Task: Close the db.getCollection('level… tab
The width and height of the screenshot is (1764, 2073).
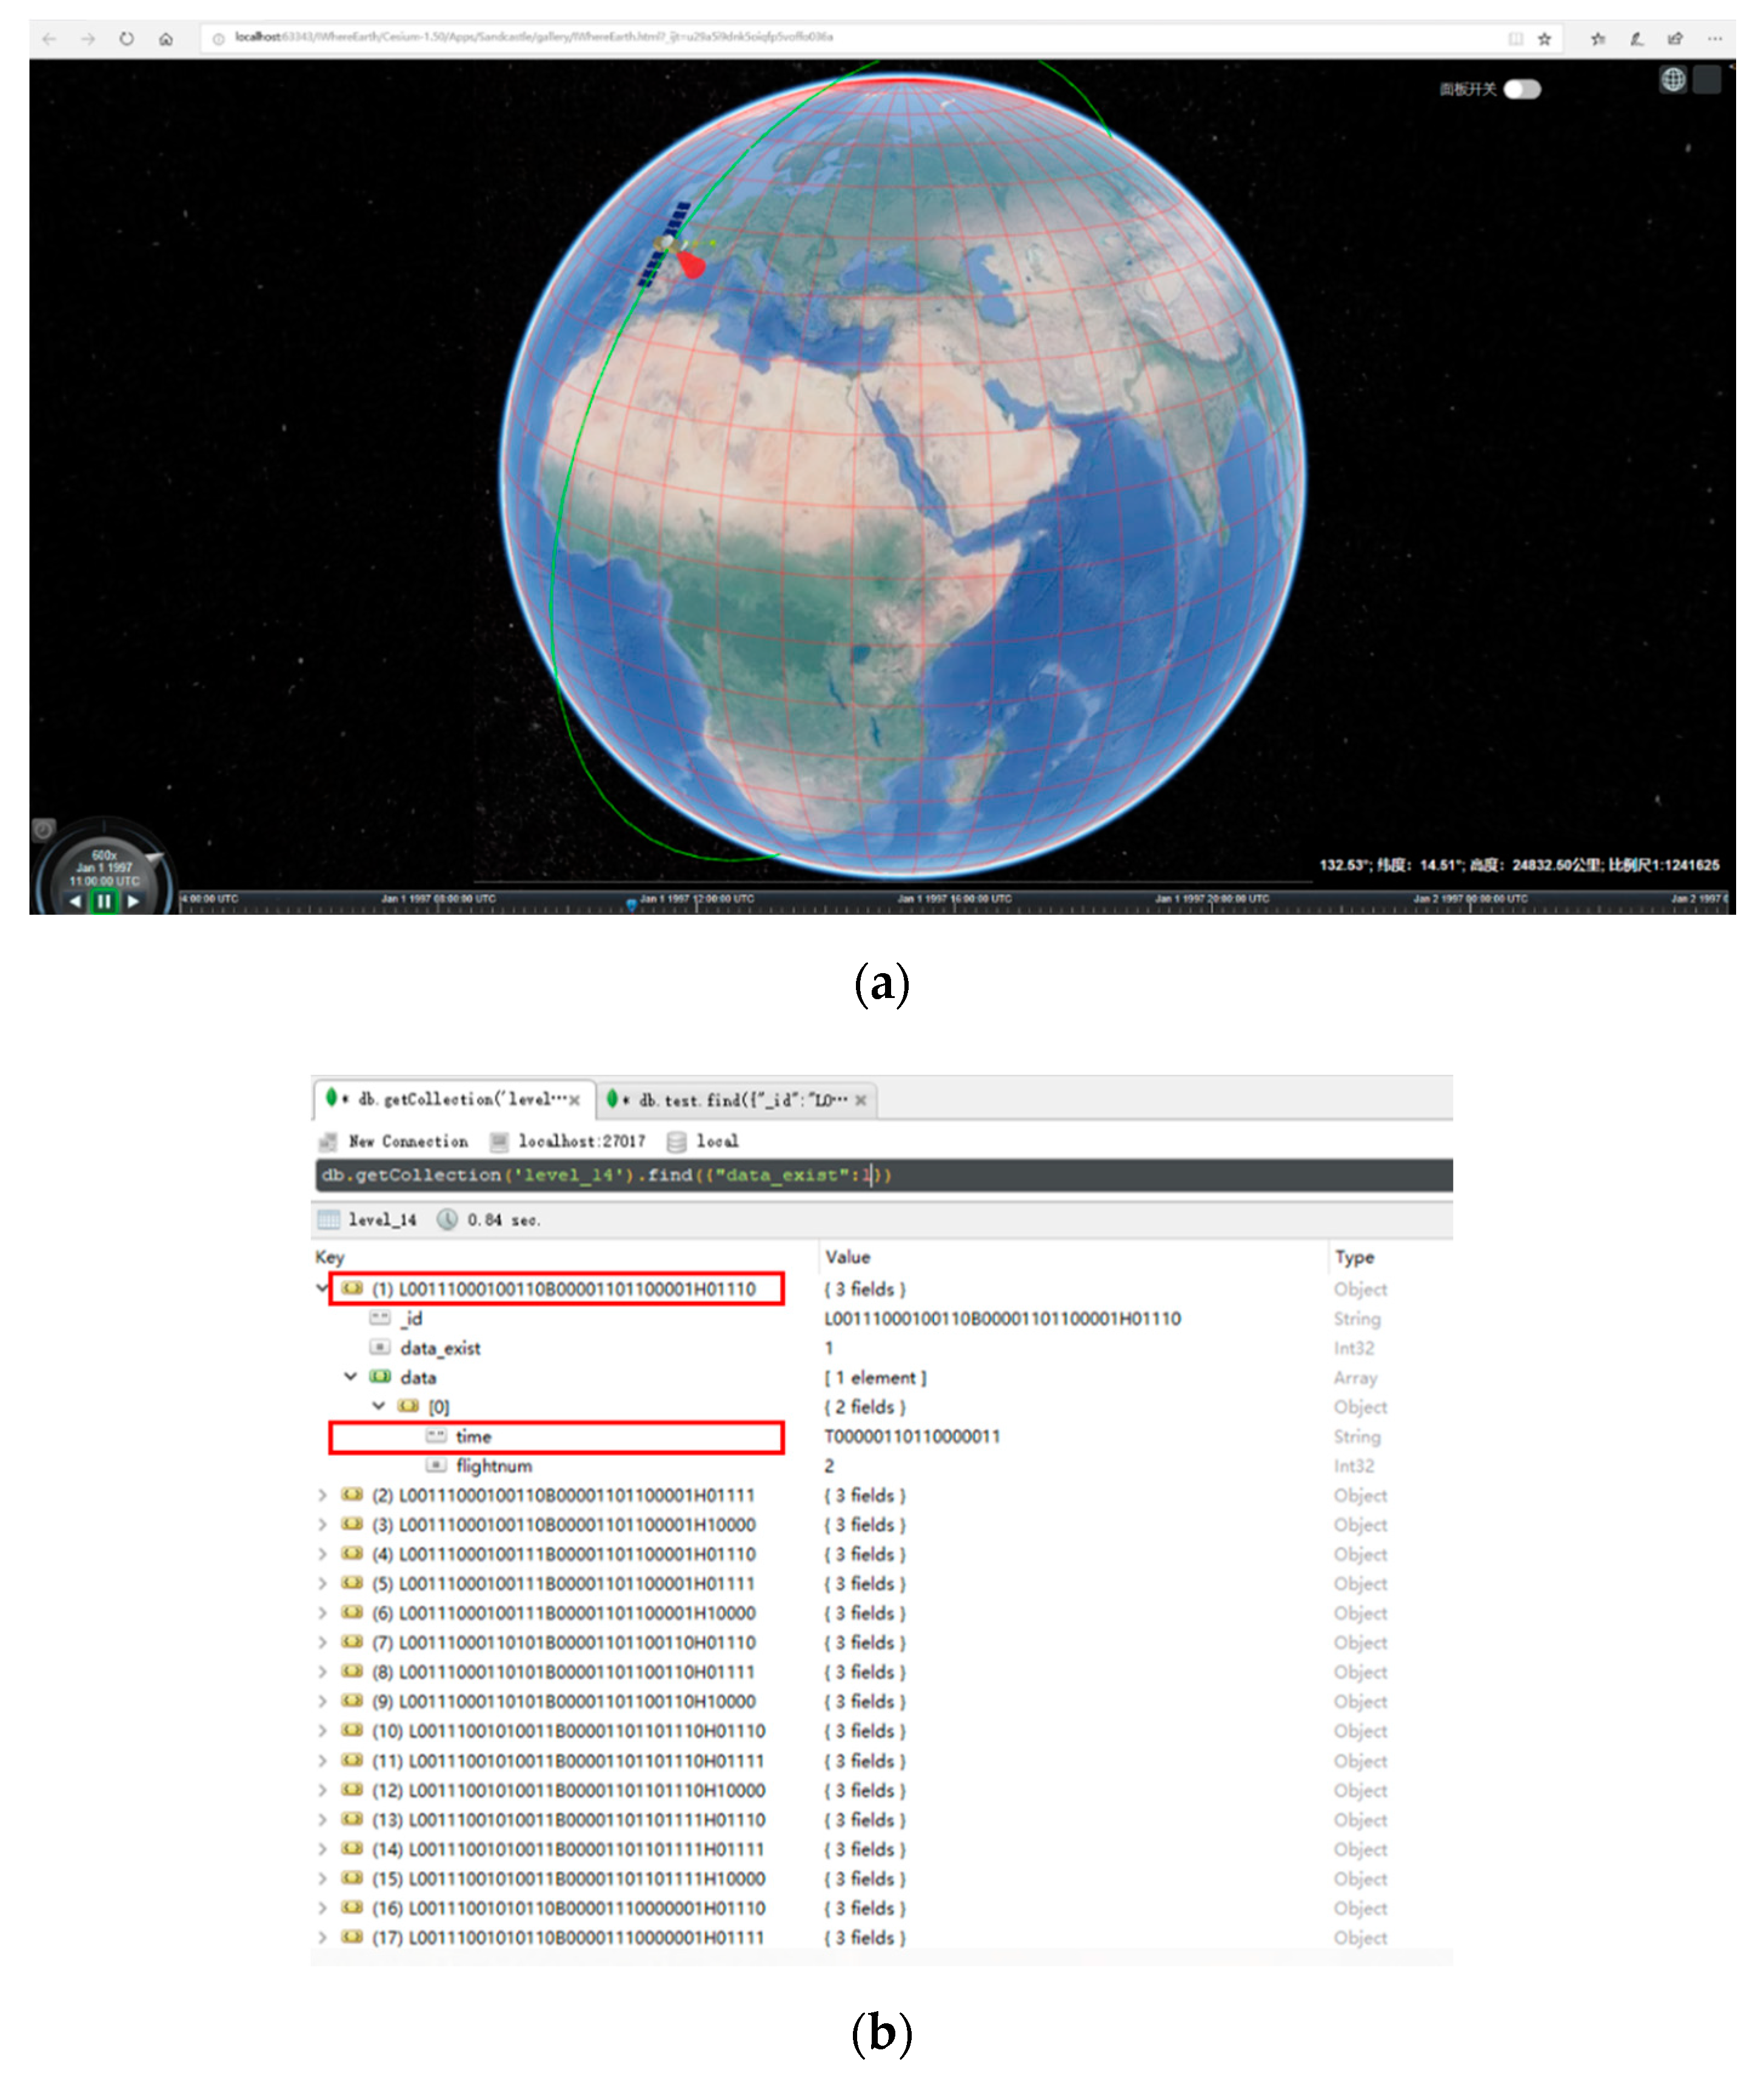Action: (x=574, y=1100)
